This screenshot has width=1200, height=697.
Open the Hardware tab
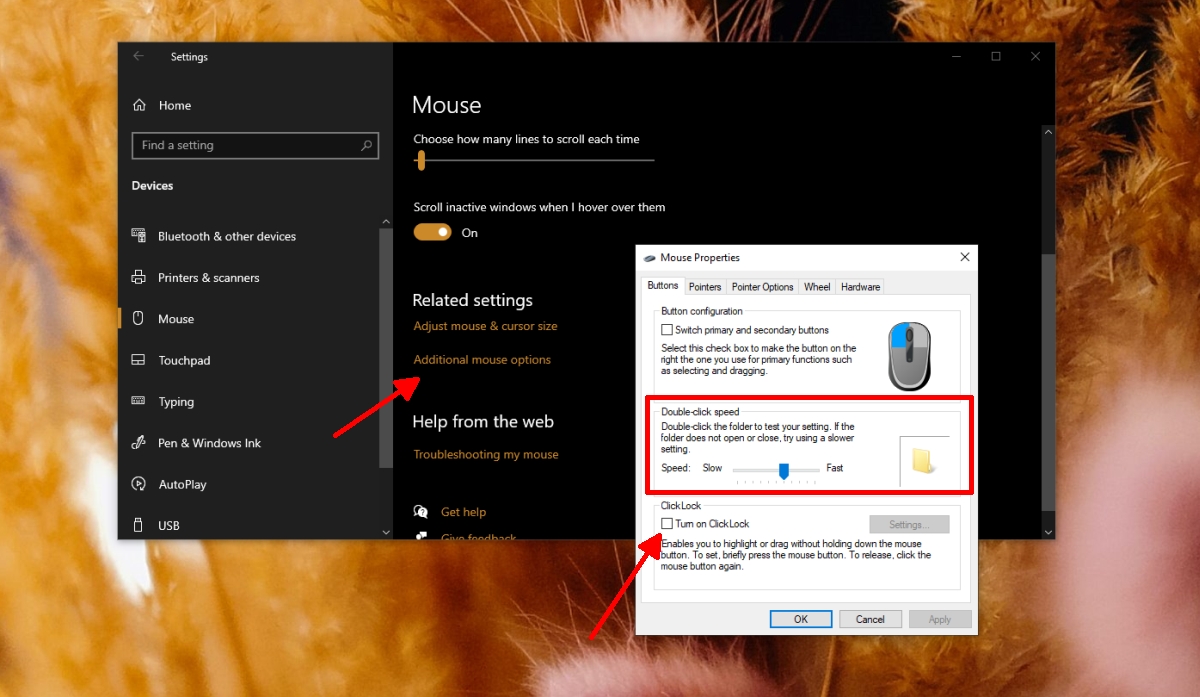click(x=859, y=286)
